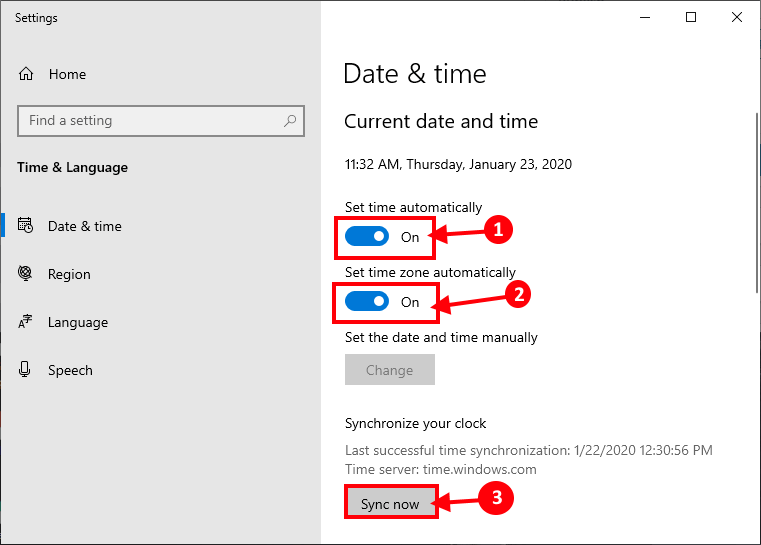This screenshot has width=761, height=545.
Task: Click the 'Set time automatically' label
Action: [x=414, y=207]
